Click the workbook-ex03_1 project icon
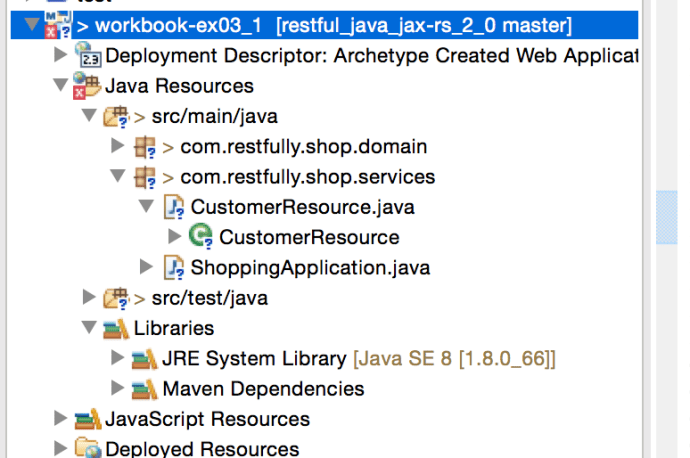The height and width of the screenshot is (458, 690). tap(55, 25)
